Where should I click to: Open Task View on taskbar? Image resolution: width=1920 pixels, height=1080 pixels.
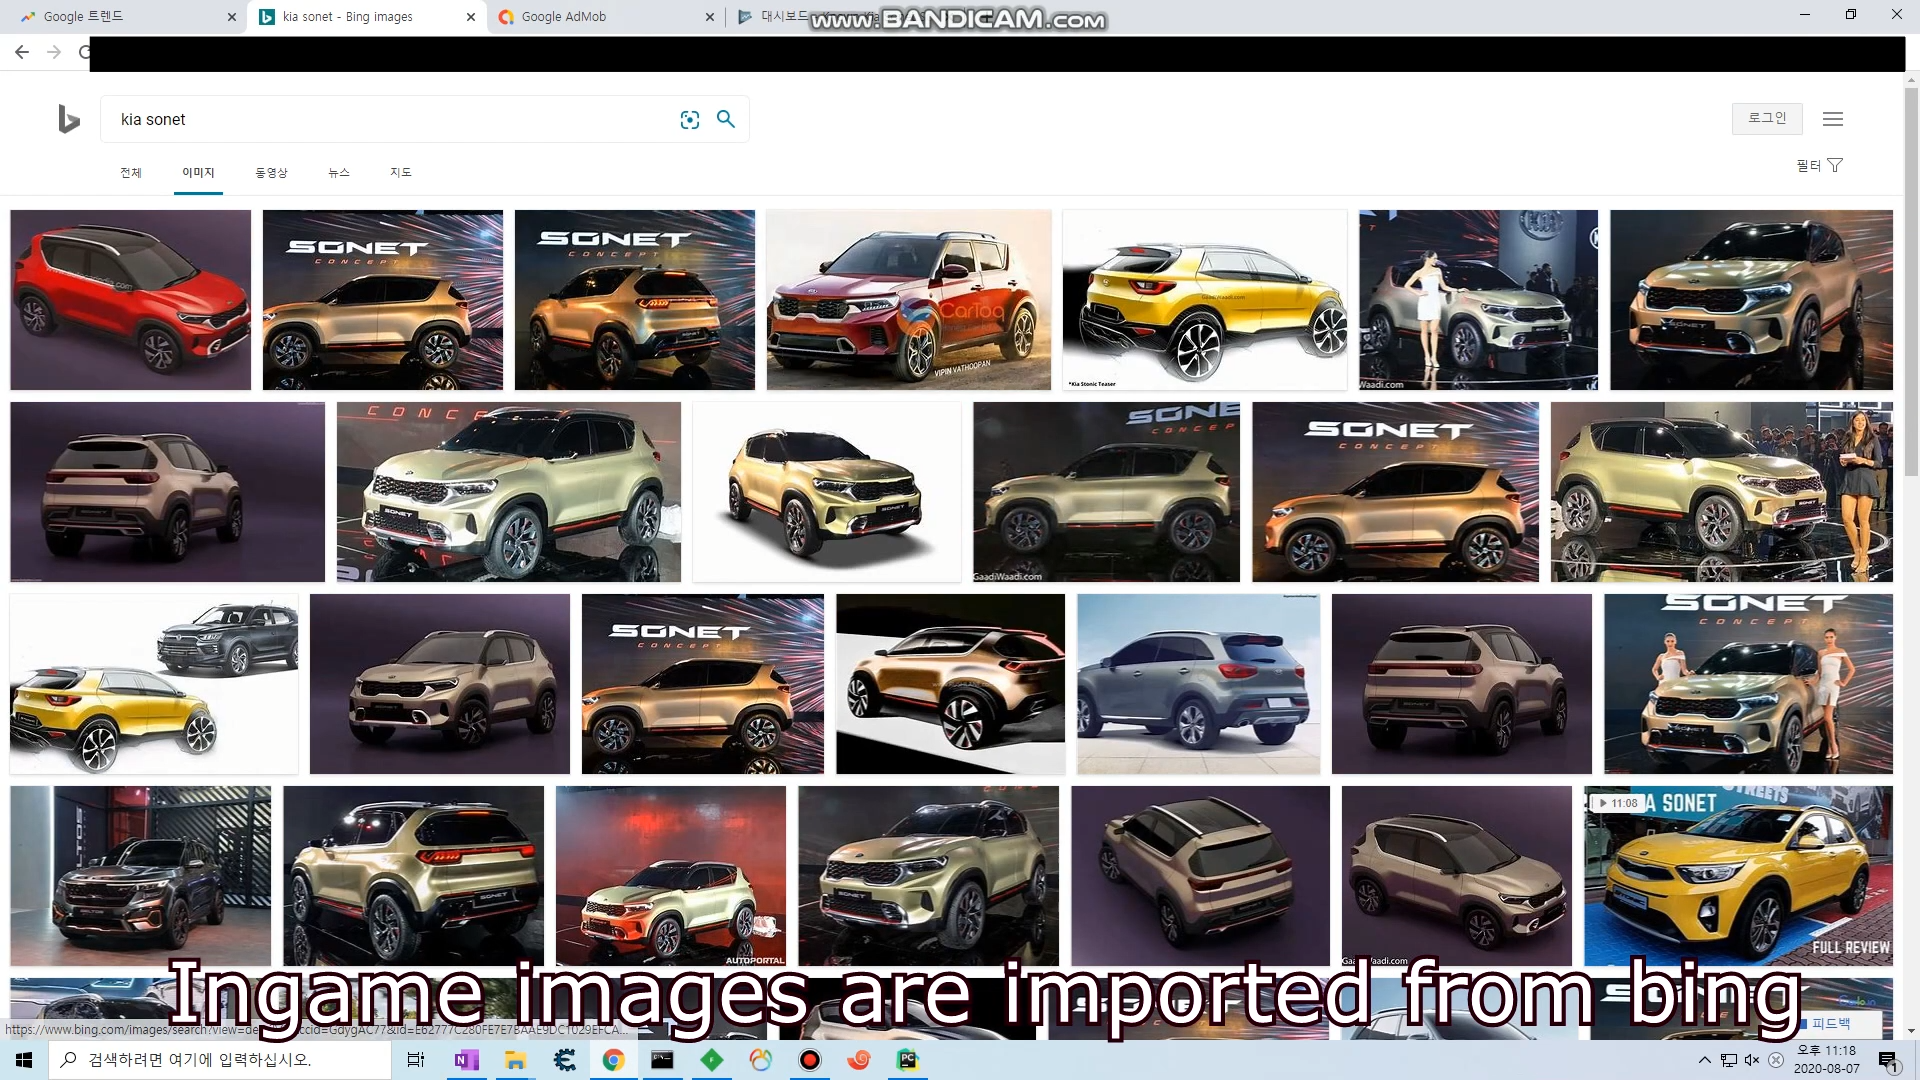(x=416, y=1059)
